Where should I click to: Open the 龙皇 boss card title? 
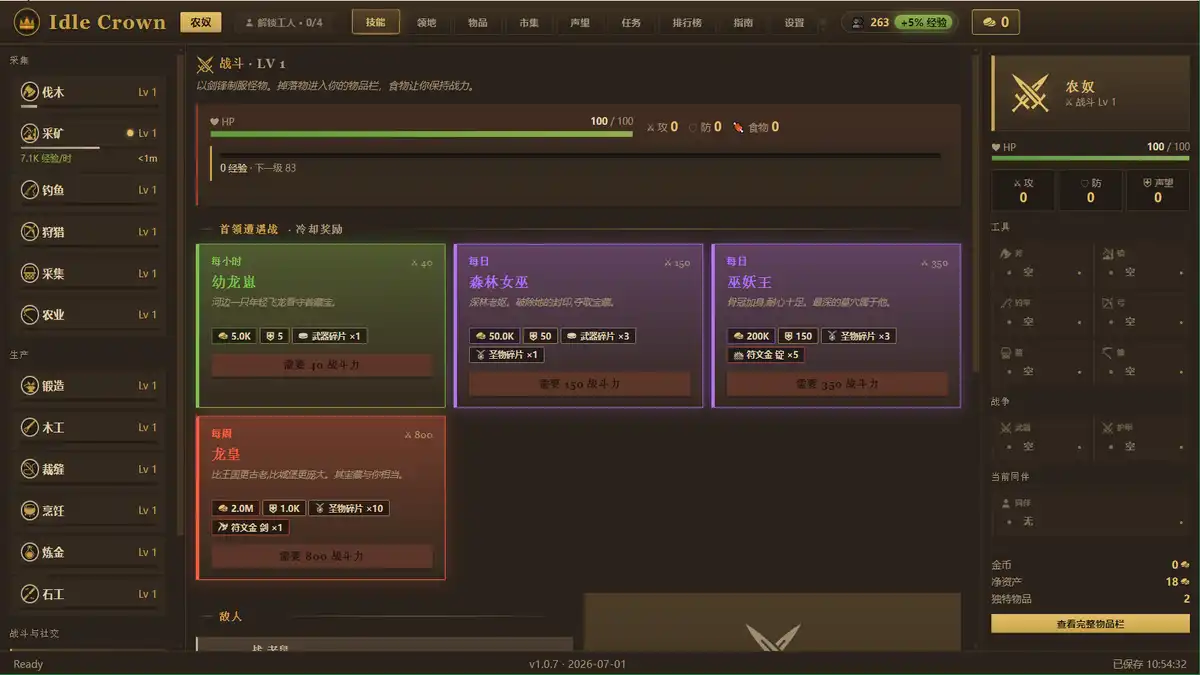click(226, 454)
